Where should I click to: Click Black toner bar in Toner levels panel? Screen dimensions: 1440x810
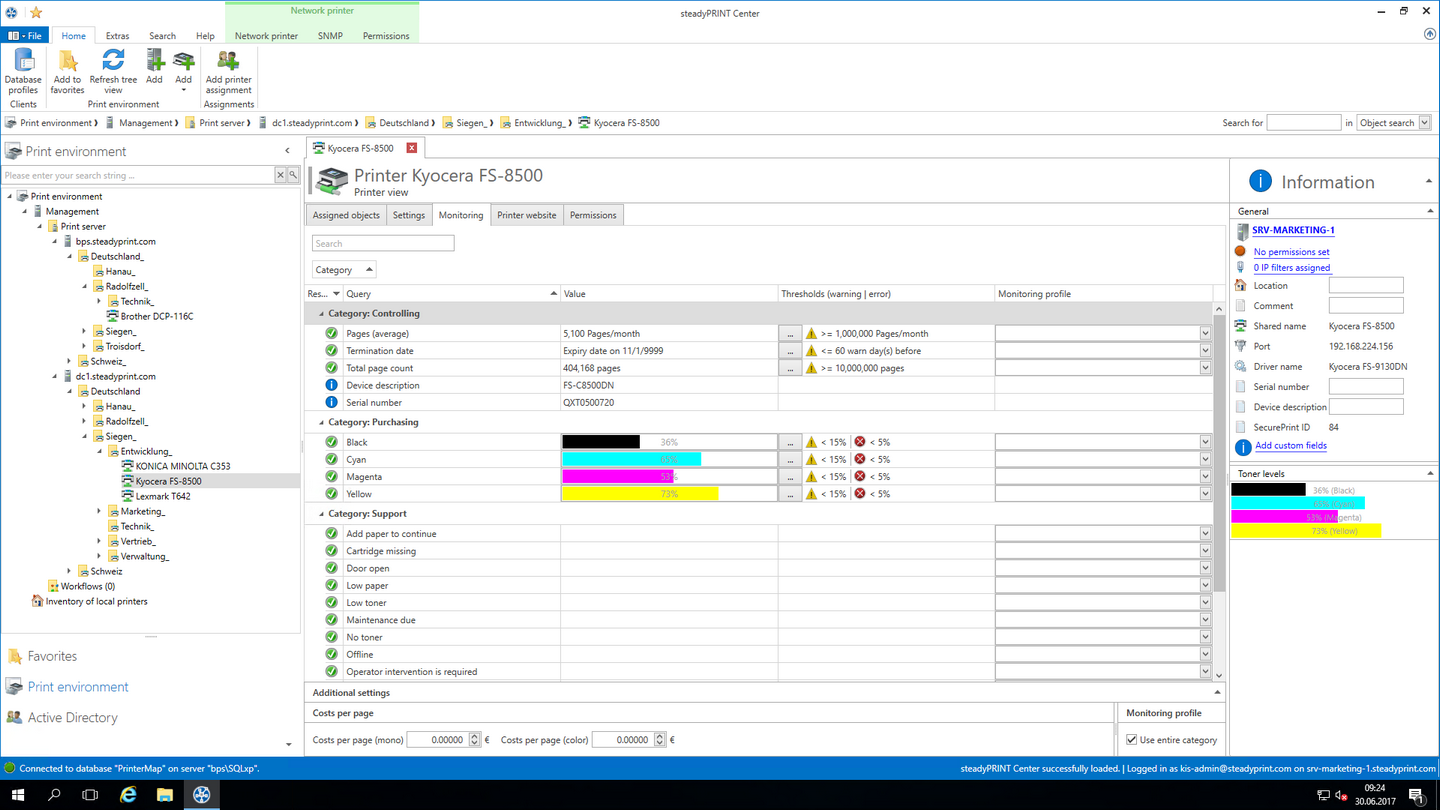pos(1268,490)
